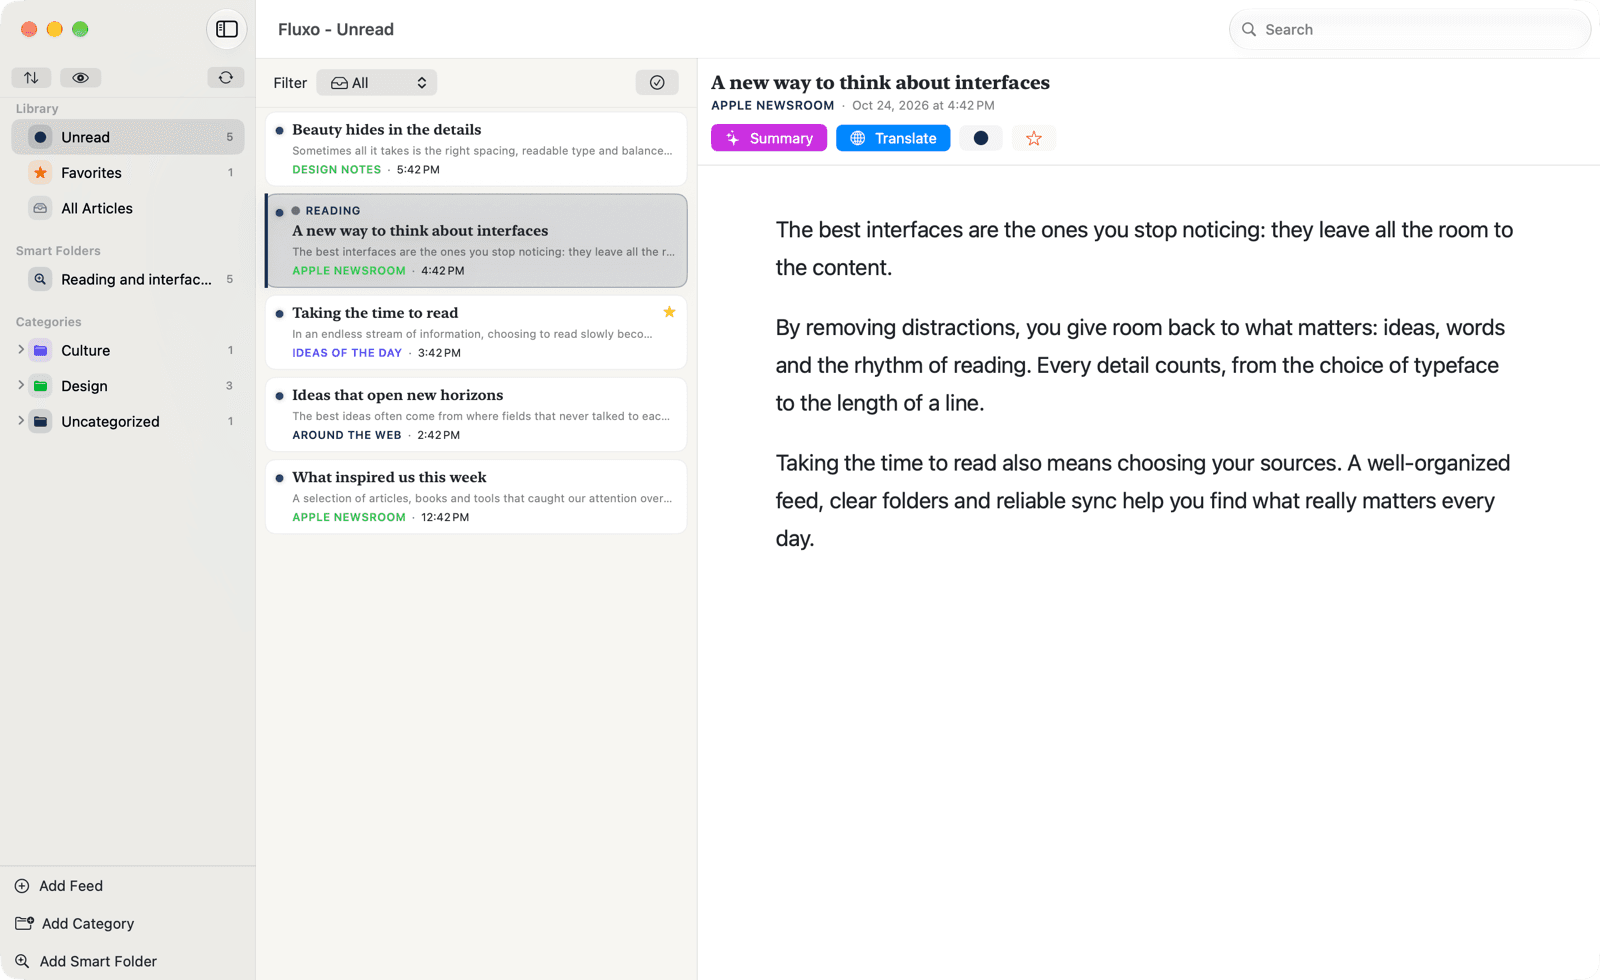Click the DESIGN NOTES feed label
This screenshot has height=980, width=1600.
pos(336,169)
